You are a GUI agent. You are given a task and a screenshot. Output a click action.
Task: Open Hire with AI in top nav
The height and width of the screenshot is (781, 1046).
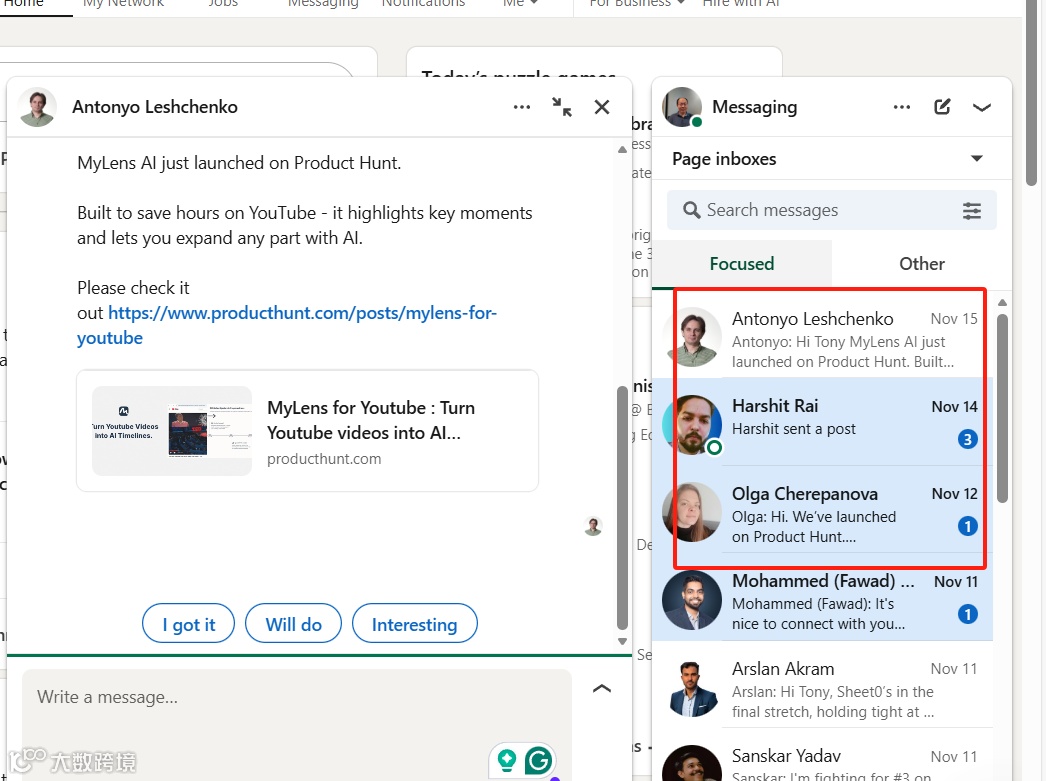[740, 4]
